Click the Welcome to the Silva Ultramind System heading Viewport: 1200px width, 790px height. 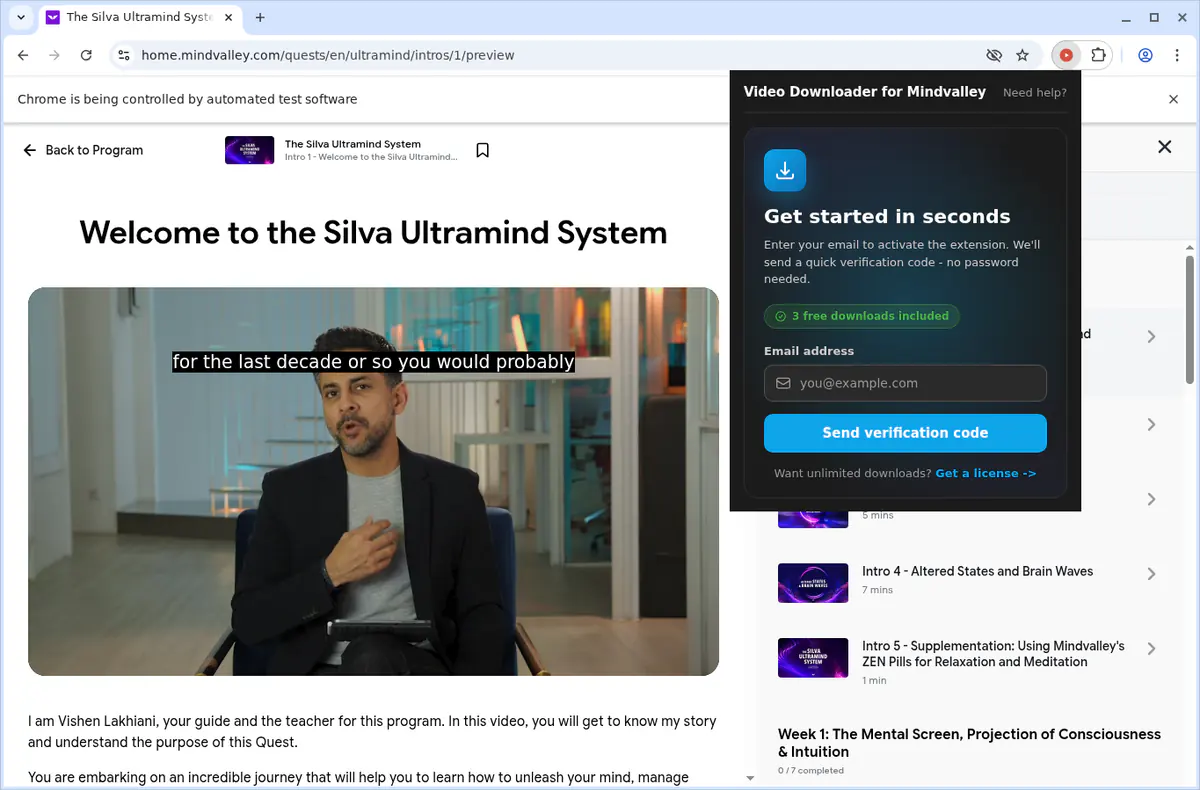click(373, 233)
